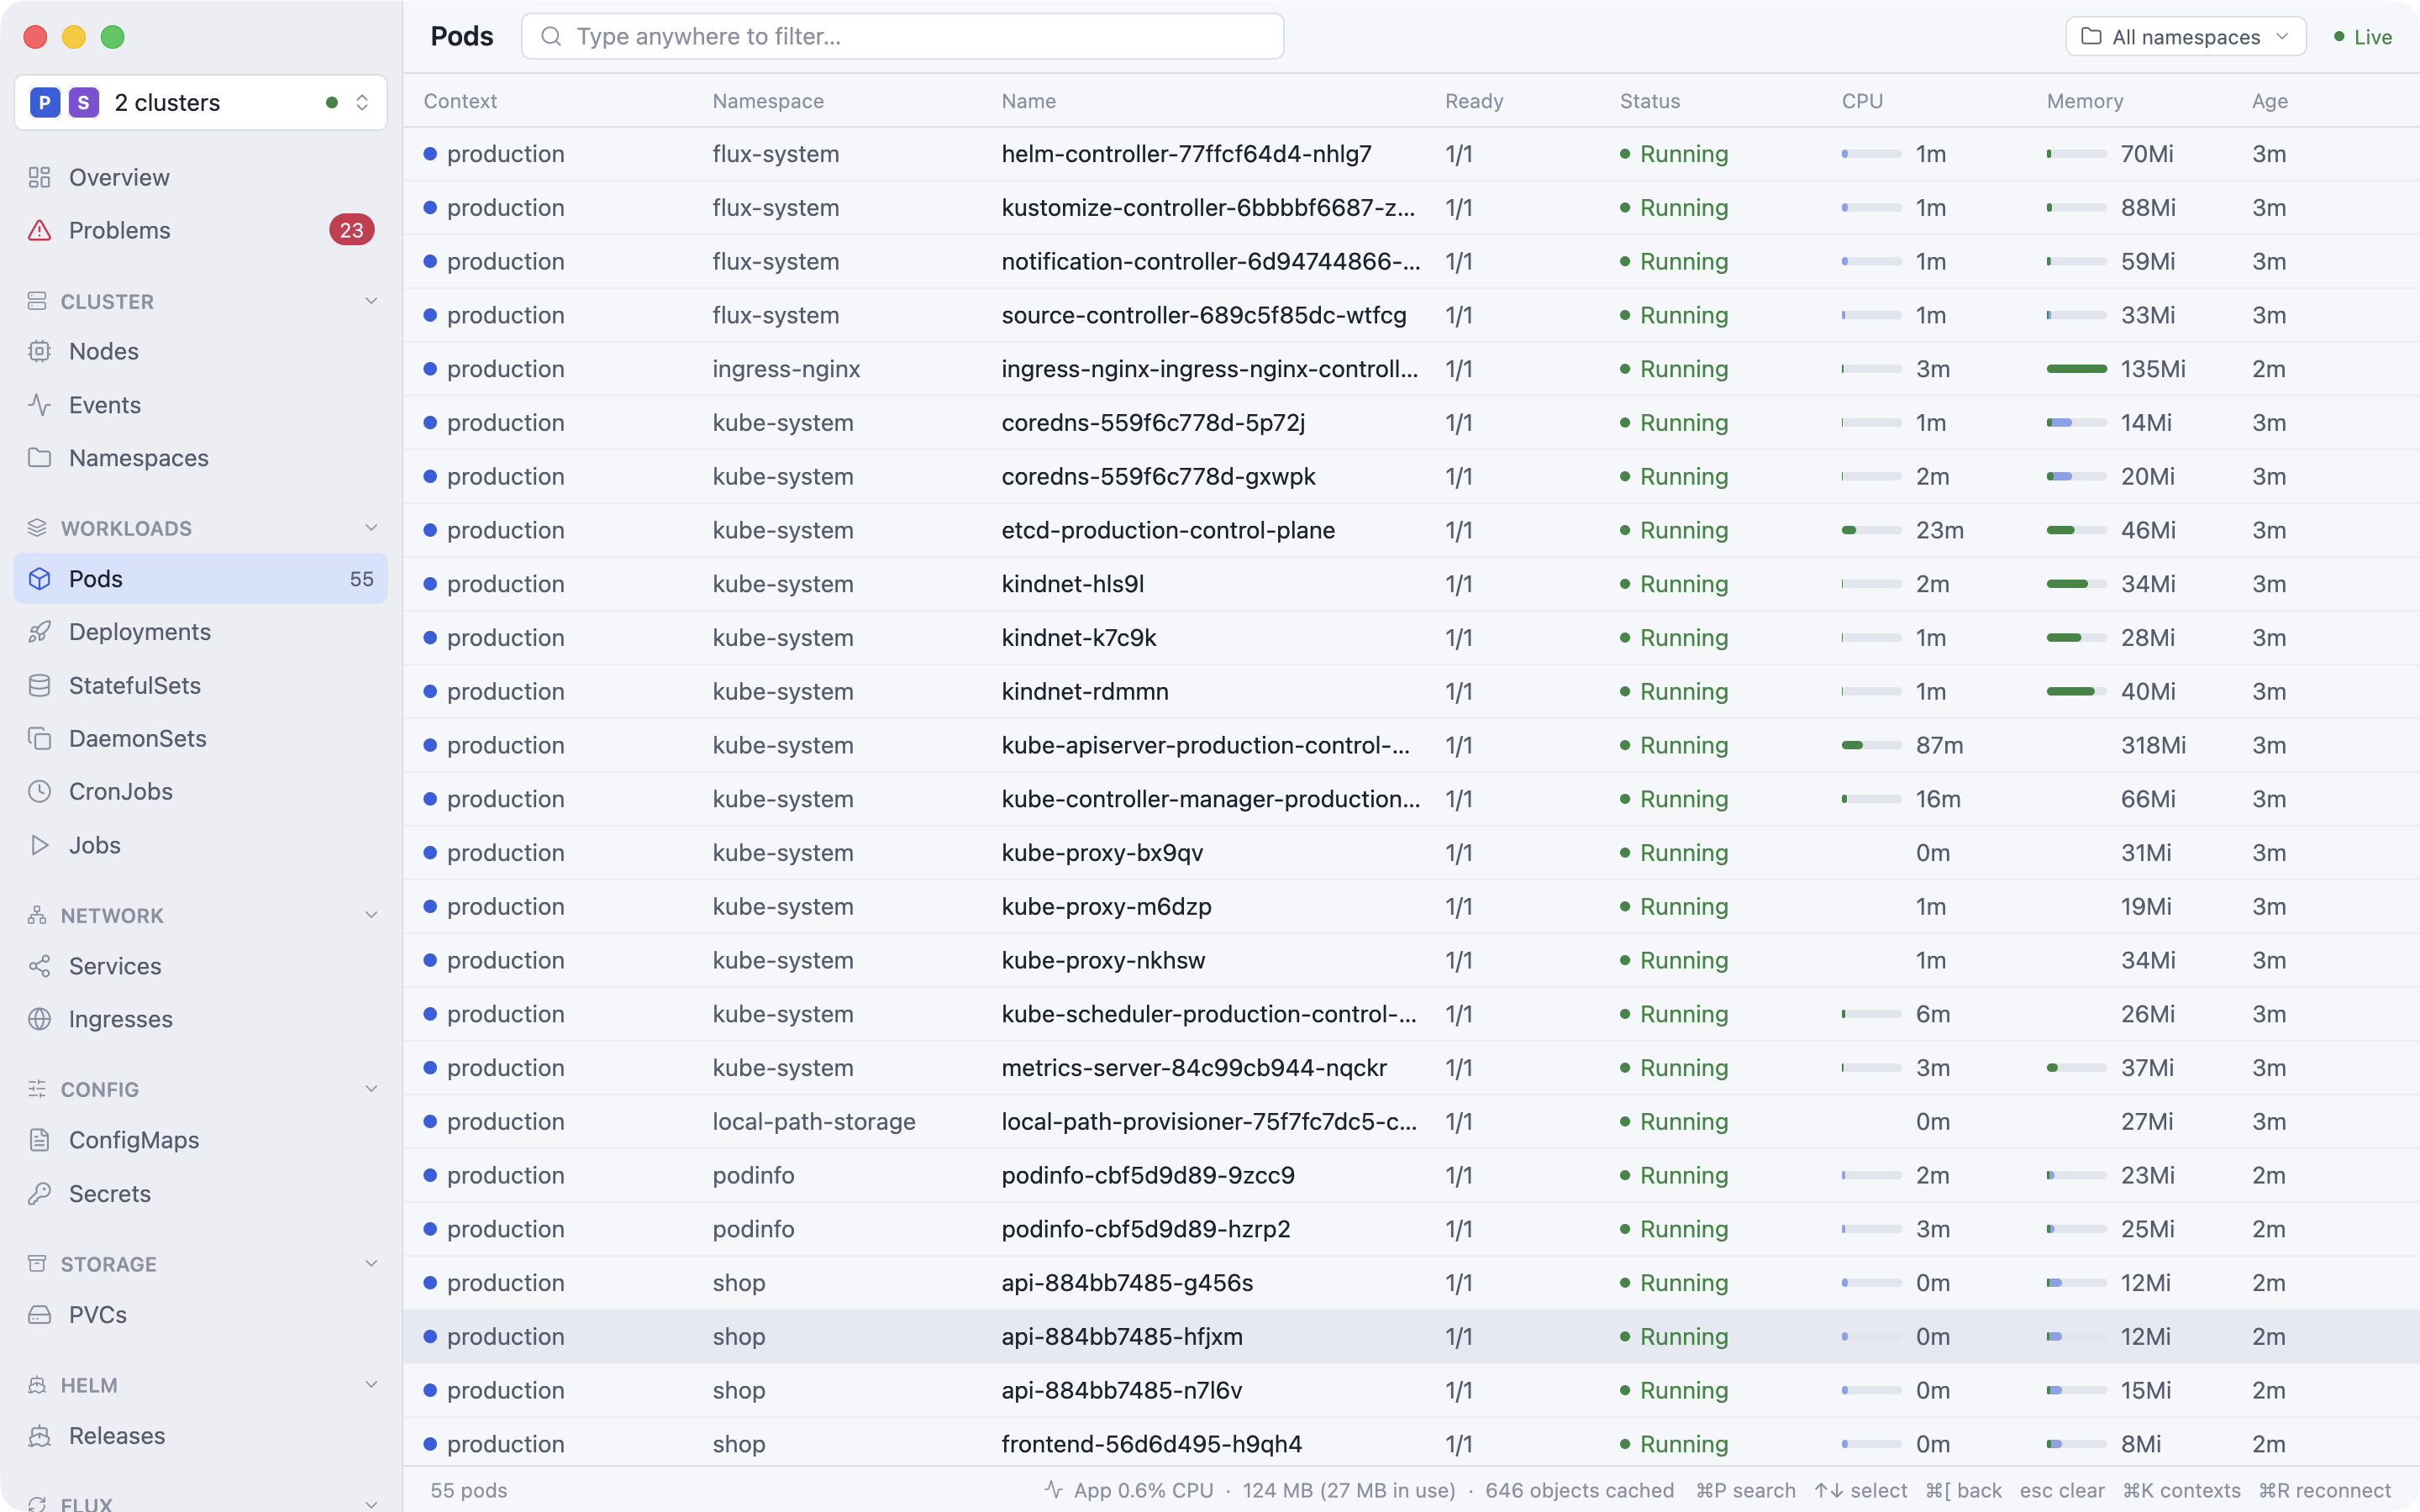This screenshot has width=2420, height=1512.
Task: Click the search magnifier icon in filter box
Action: click(551, 36)
